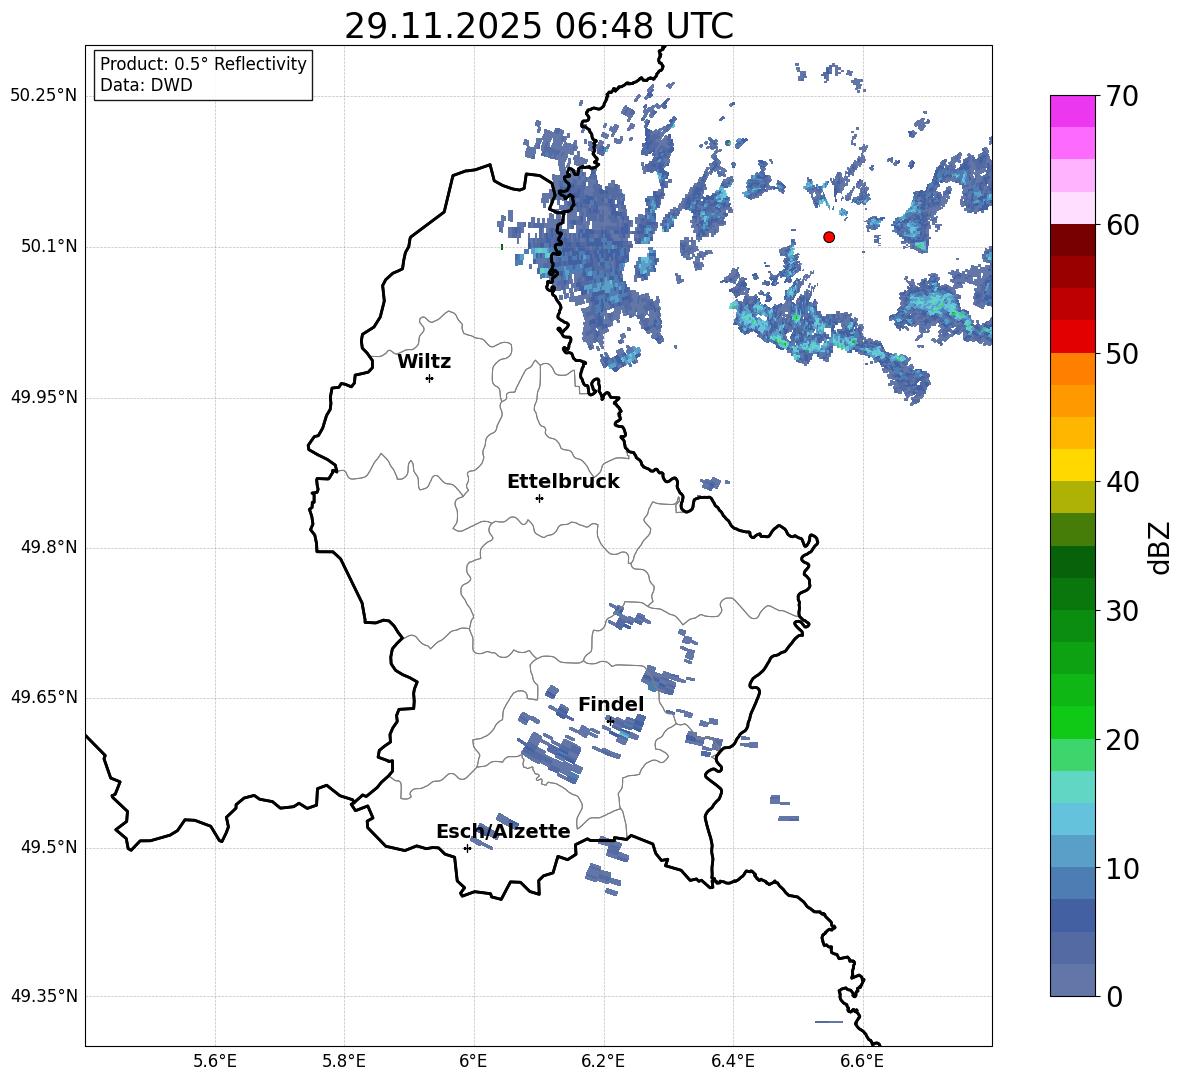This screenshot has height=1081, width=1184.
Task: Click the bright red 50 dBZ colorbar segment
Action: [x=1073, y=337]
